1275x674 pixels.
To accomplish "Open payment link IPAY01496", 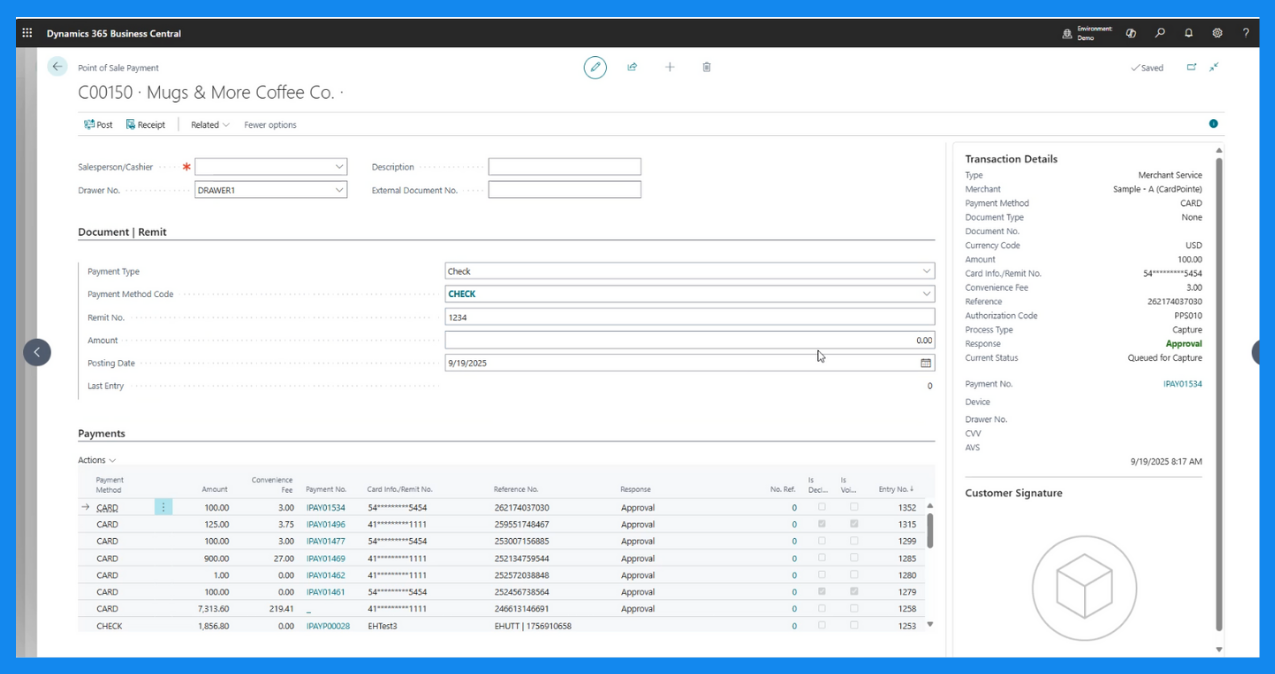I will [x=326, y=524].
